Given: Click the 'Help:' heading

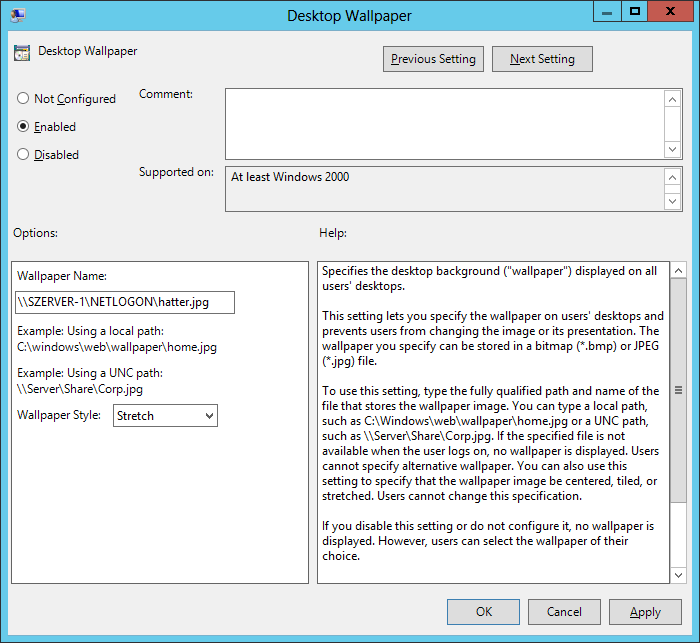Looking at the screenshot, I should [333, 233].
